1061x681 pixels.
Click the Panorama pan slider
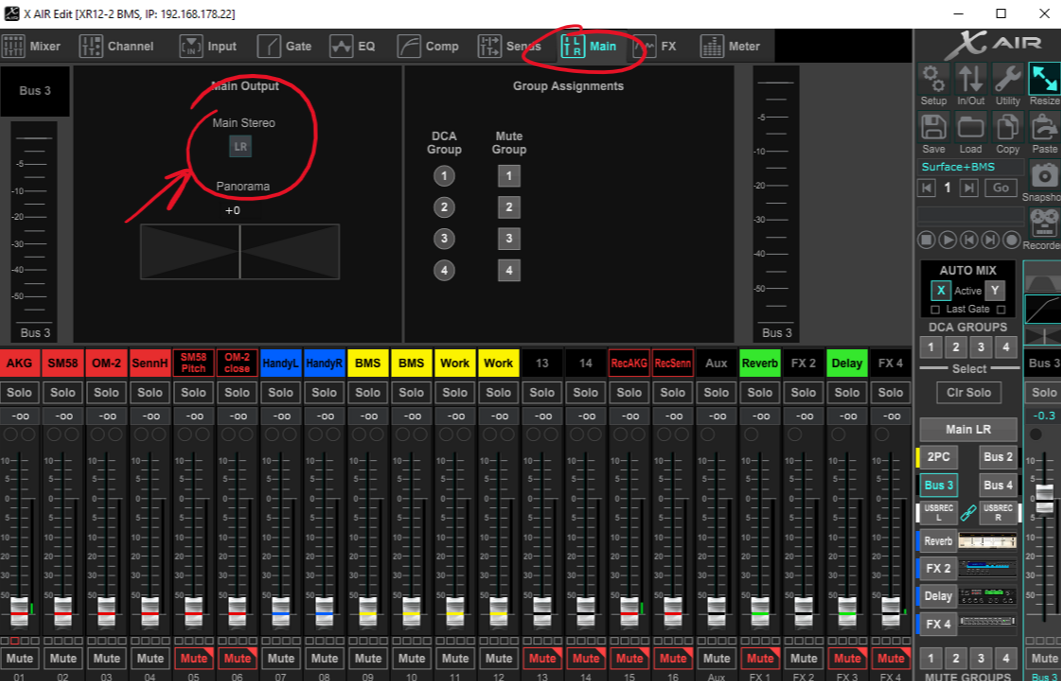coord(240,251)
